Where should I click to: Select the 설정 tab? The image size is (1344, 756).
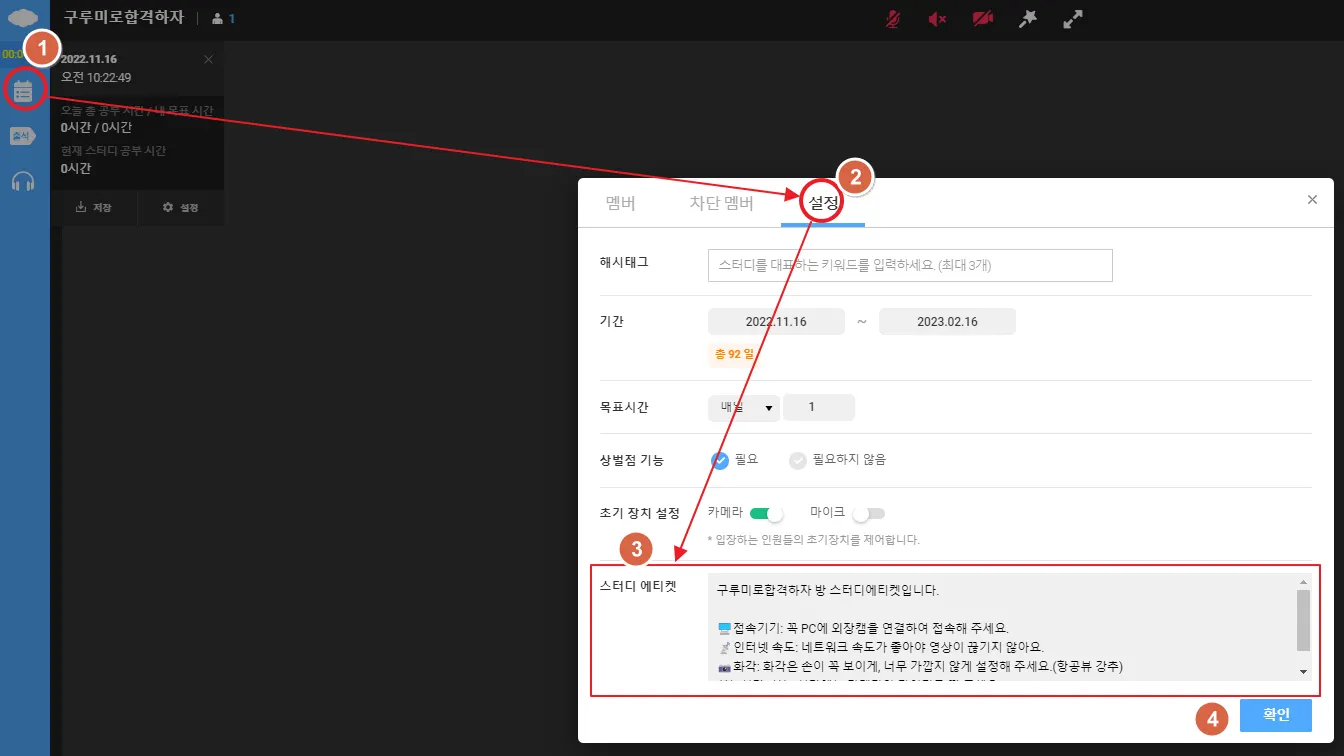coord(823,203)
